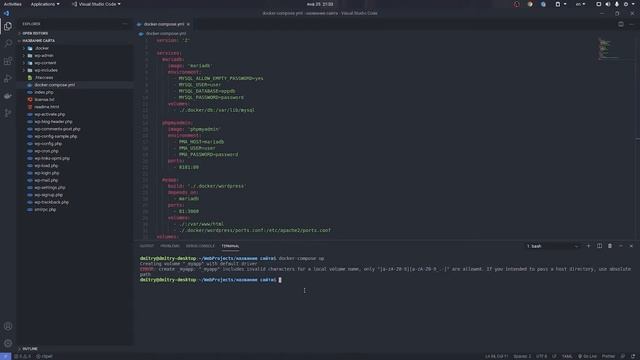Open Explorer panel more actions (ellipsis)
640x360 pixels.
tap(125, 24)
